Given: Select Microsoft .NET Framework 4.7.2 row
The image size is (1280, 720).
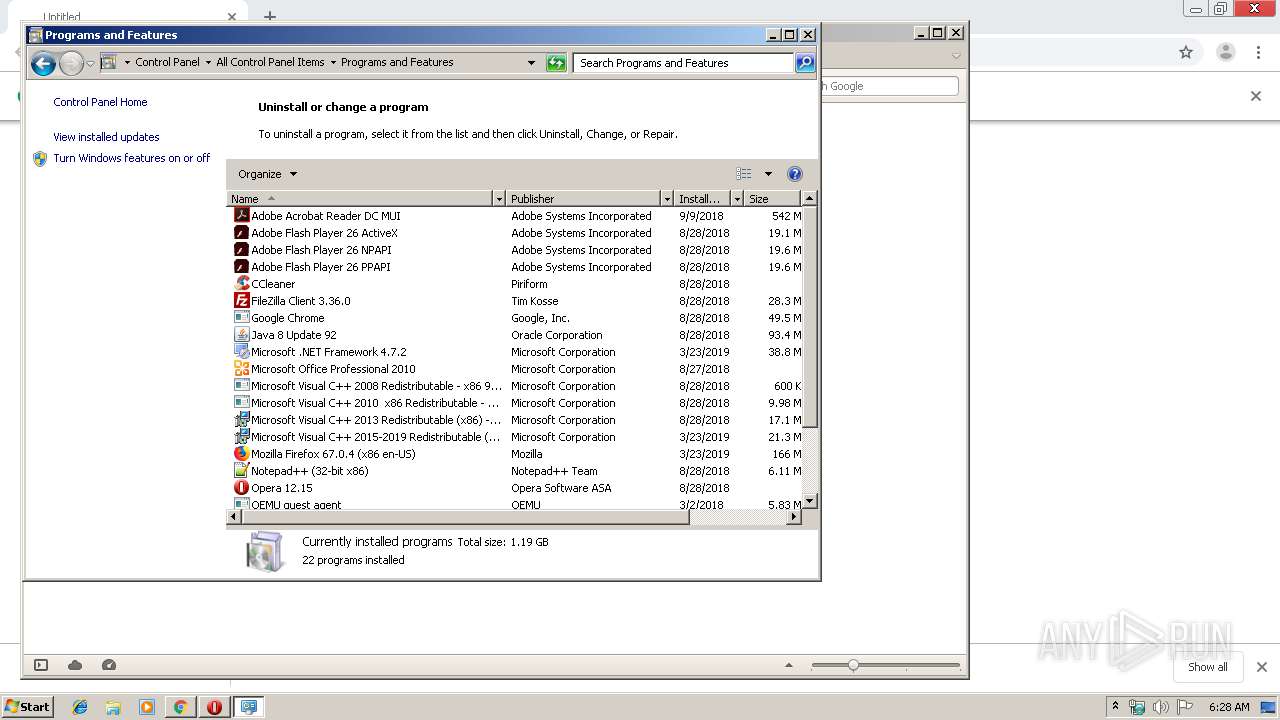Looking at the screenshot, I should click(x=515, y=352).
